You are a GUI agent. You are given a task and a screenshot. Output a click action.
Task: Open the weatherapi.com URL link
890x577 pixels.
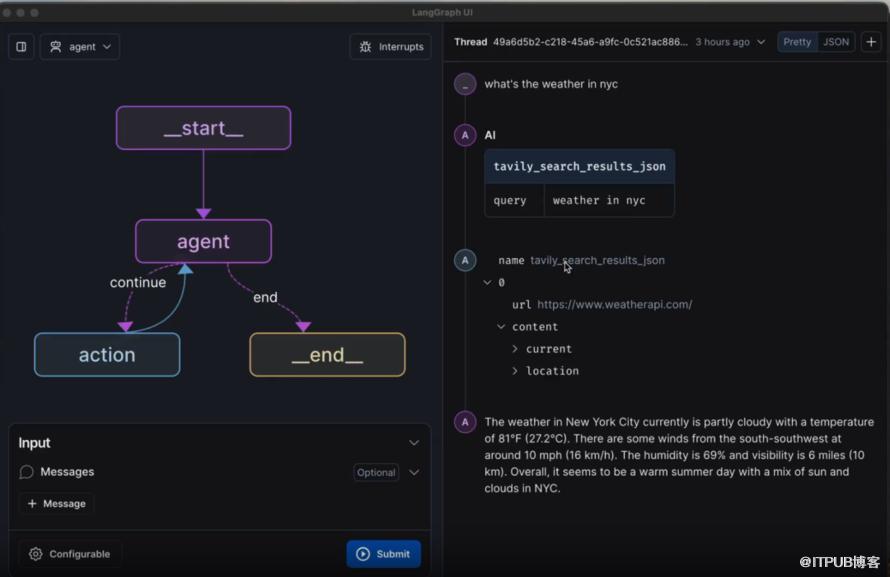pyautogui.click(x=614, y=304)
